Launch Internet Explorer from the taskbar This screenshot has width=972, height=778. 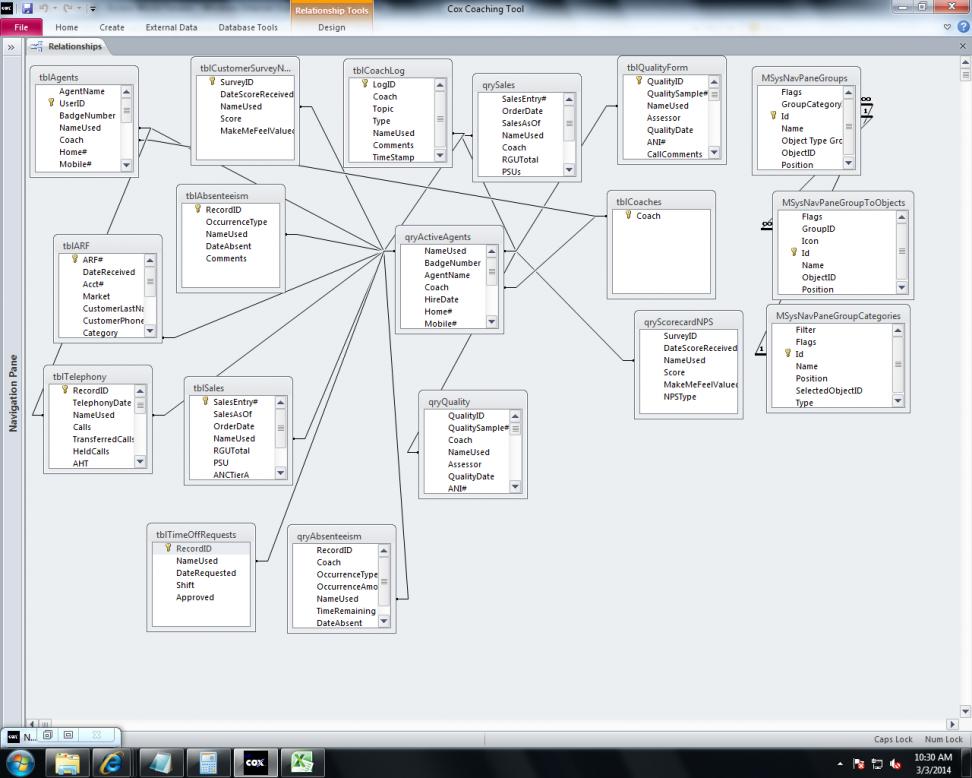(112, 763)
